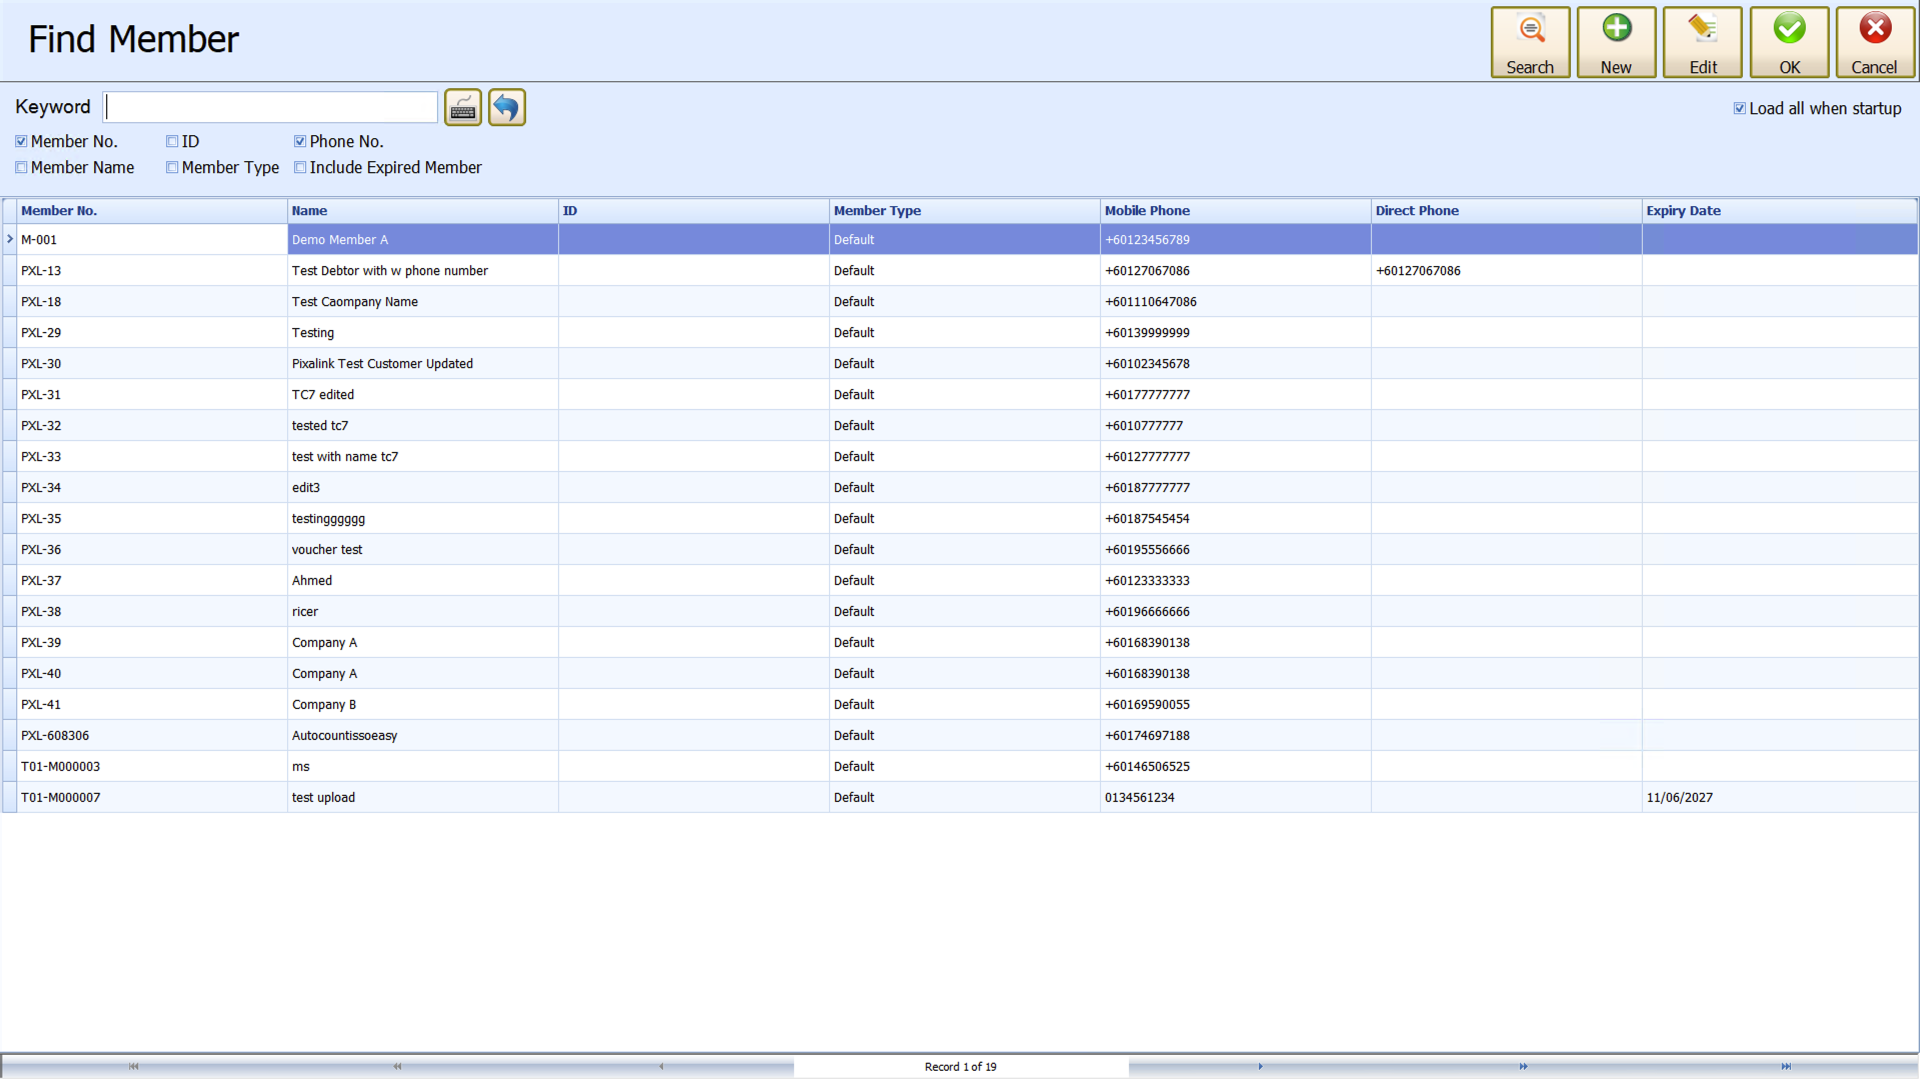Toggle the Member No. checkbox
The height and width of the screenshot is (1080, 1920).
pyautogui.click(x=21, y=142)
